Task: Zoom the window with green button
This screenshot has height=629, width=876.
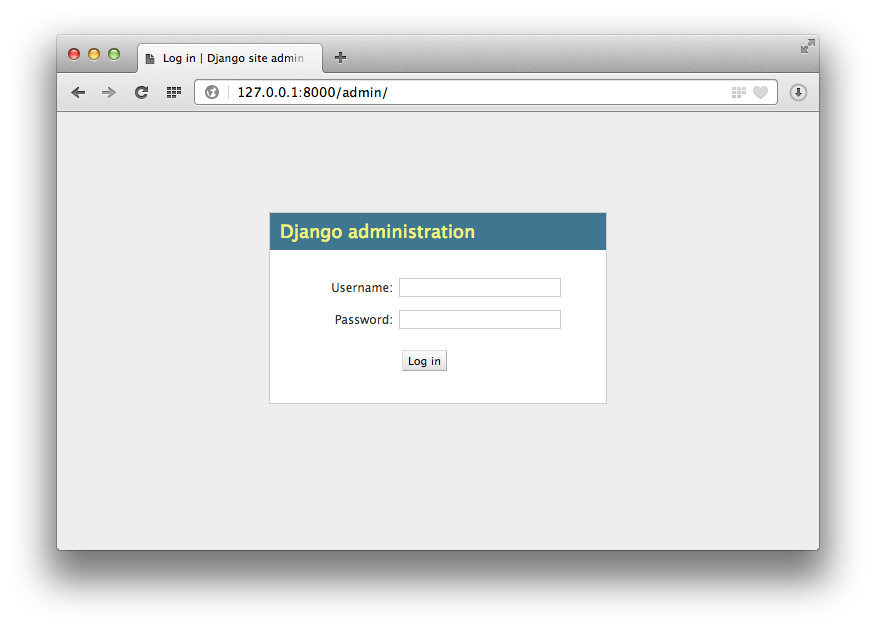Action: pyautogui.click(x=114, y=54)
